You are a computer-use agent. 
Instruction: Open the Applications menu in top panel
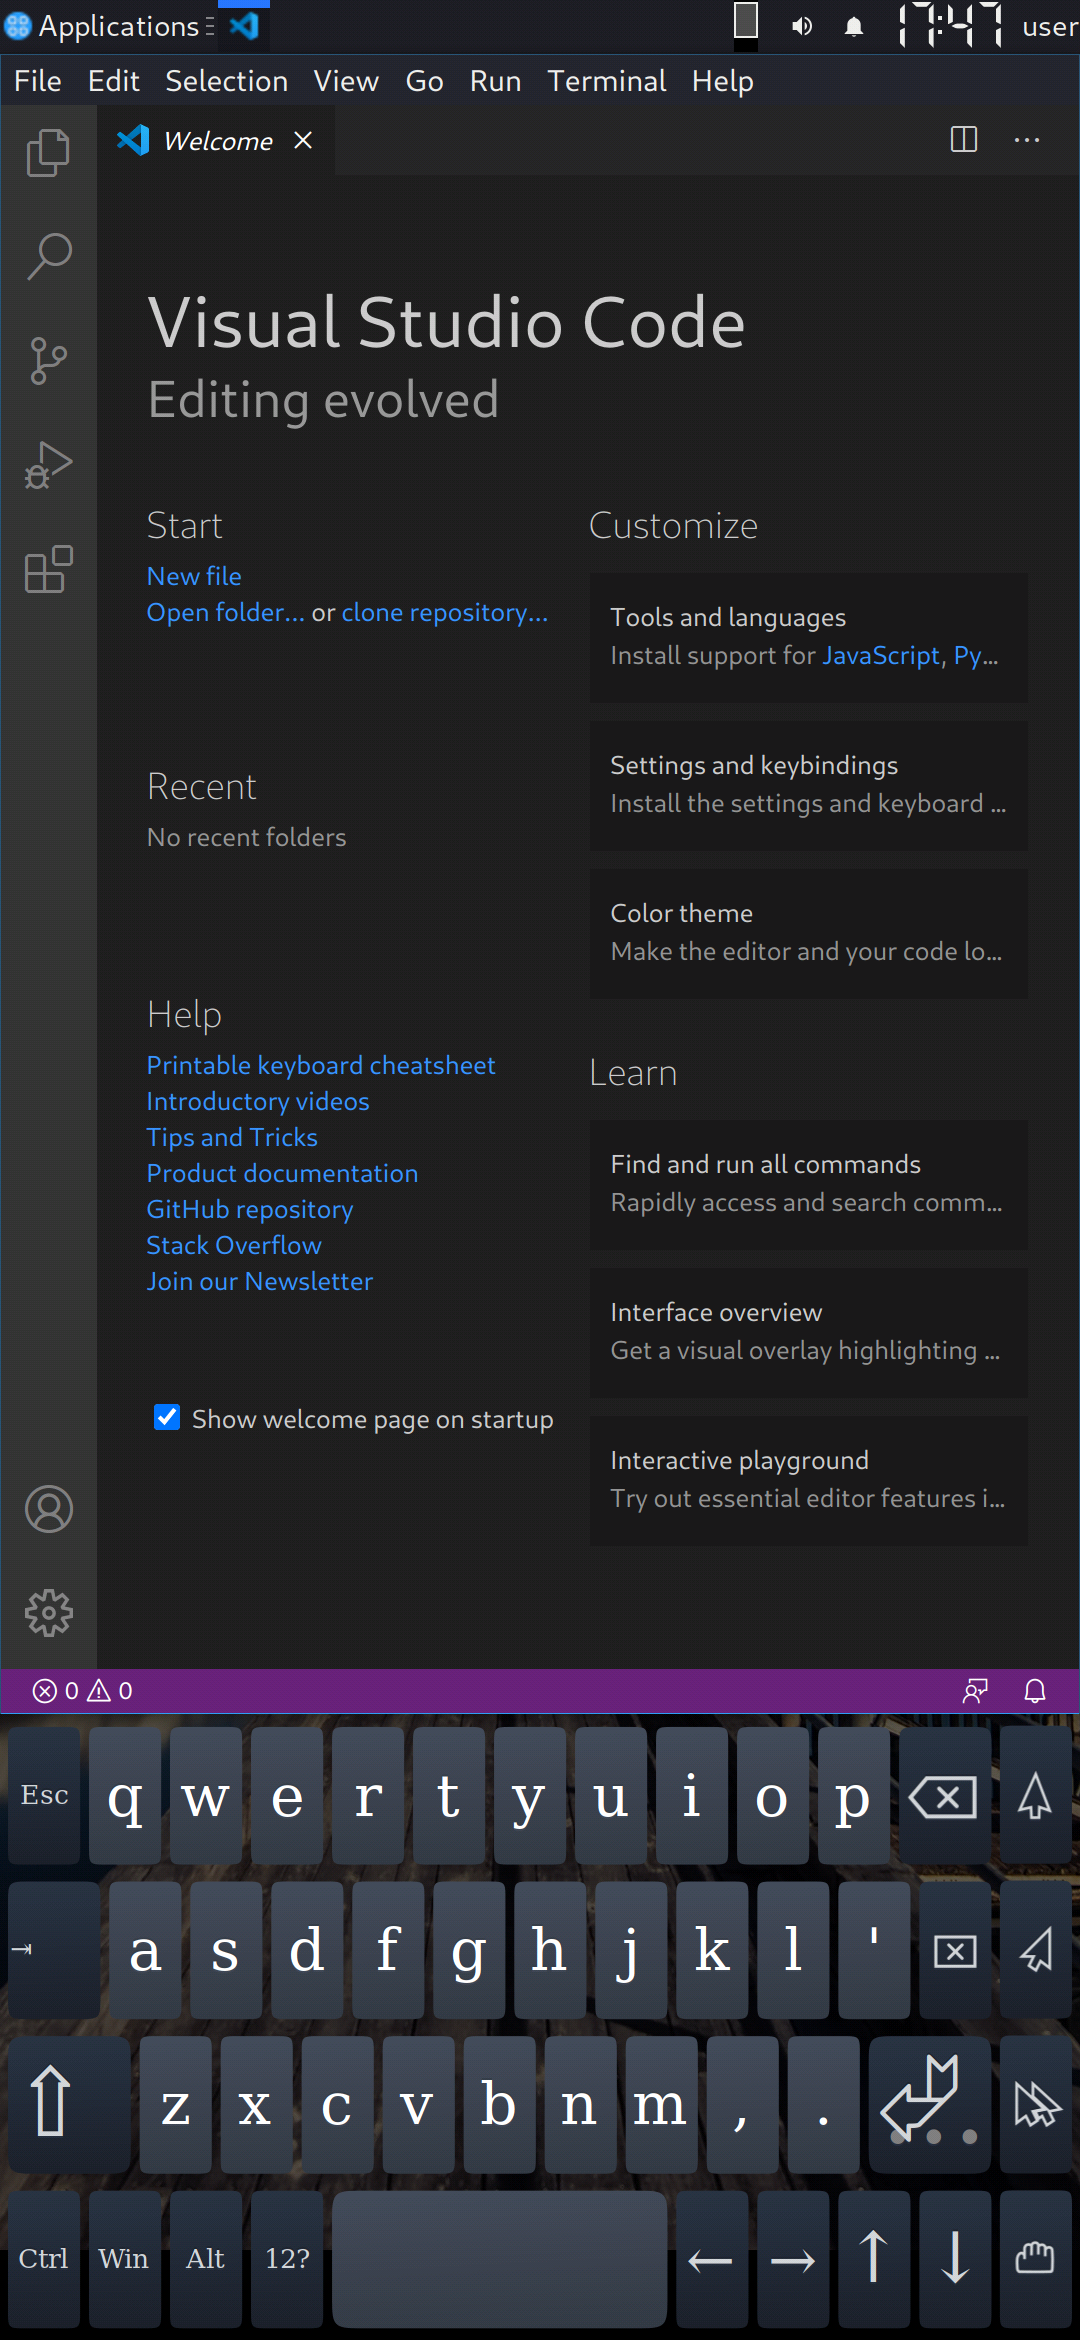[x=108, y=26]
